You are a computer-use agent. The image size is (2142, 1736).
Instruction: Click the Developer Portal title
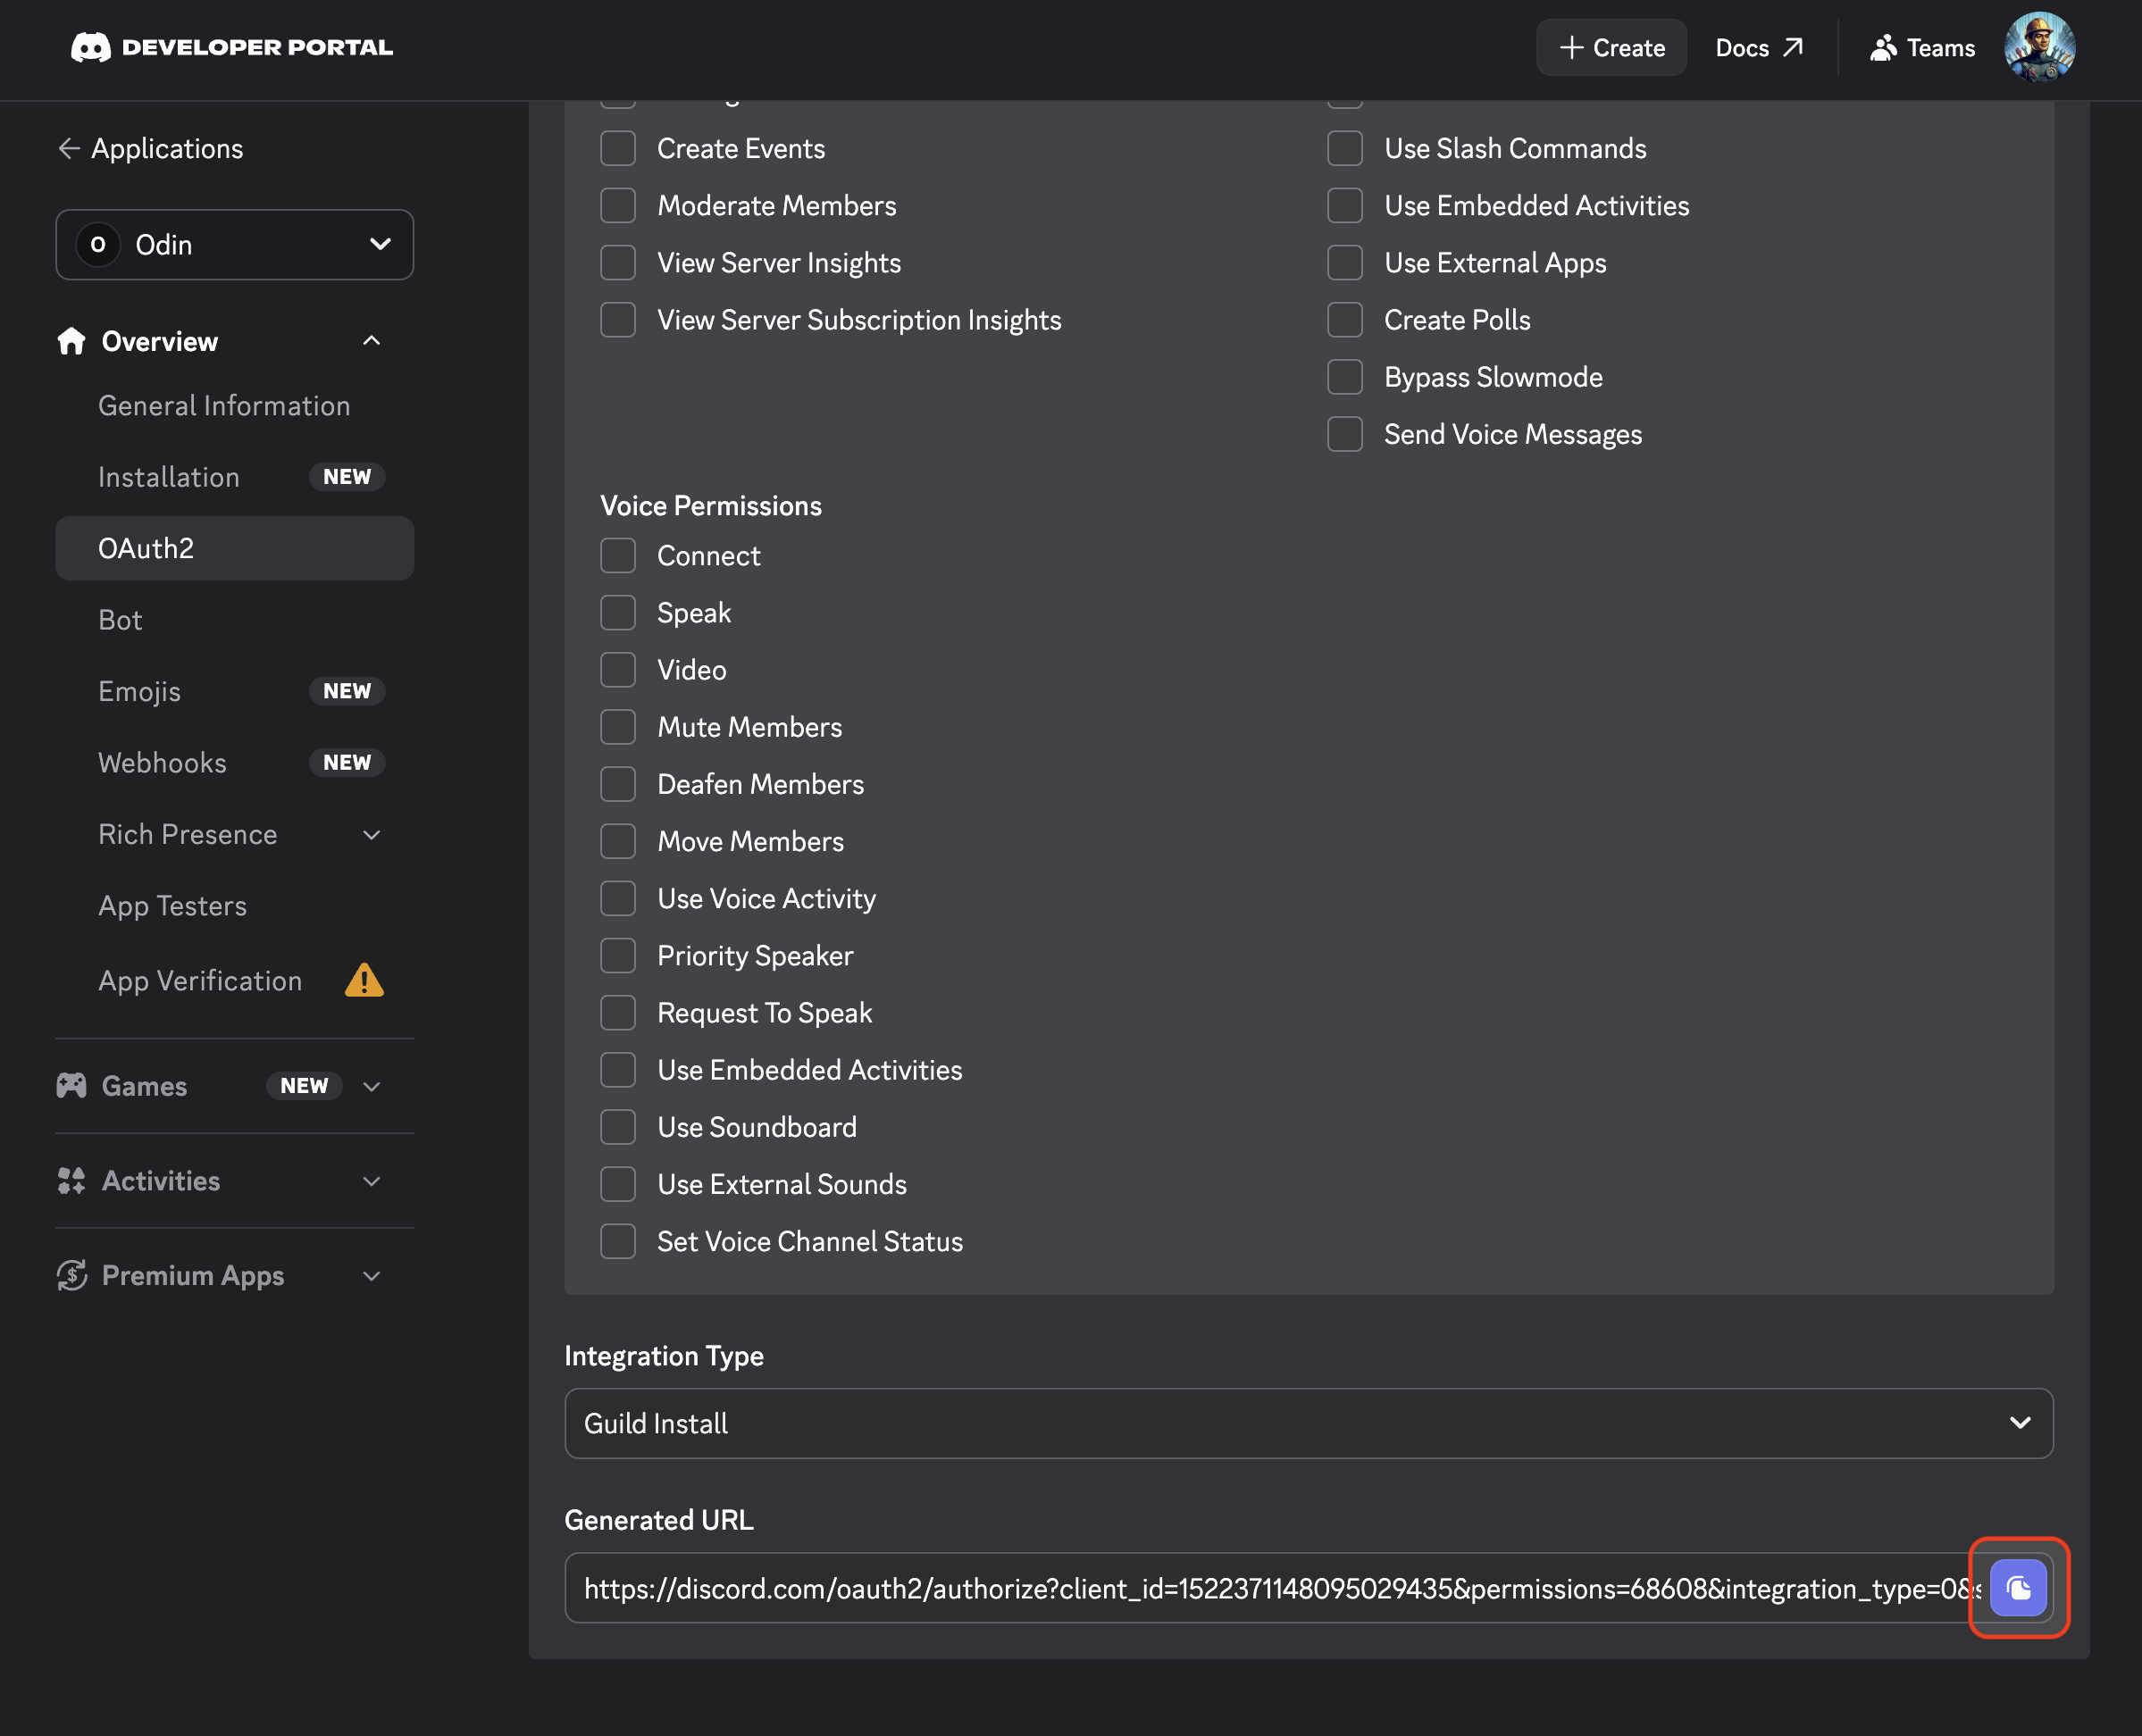click(x=257, y=47)
